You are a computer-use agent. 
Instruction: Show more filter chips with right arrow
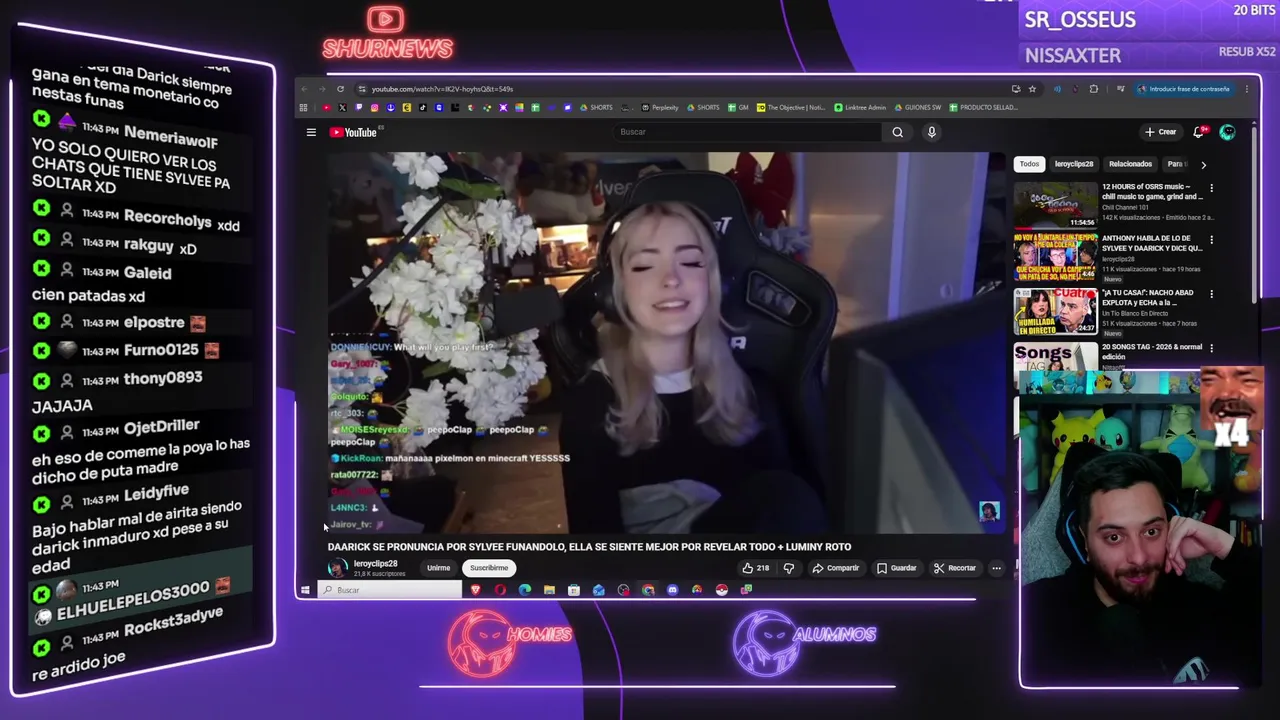click(1203, 164)
